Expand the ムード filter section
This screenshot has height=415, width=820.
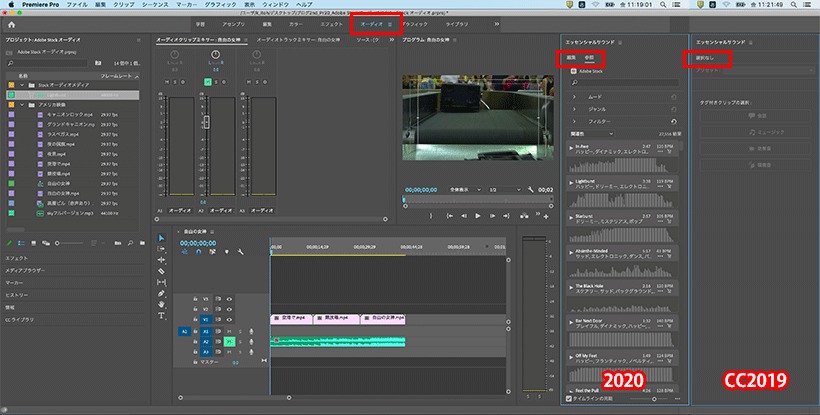pos(574,97)
